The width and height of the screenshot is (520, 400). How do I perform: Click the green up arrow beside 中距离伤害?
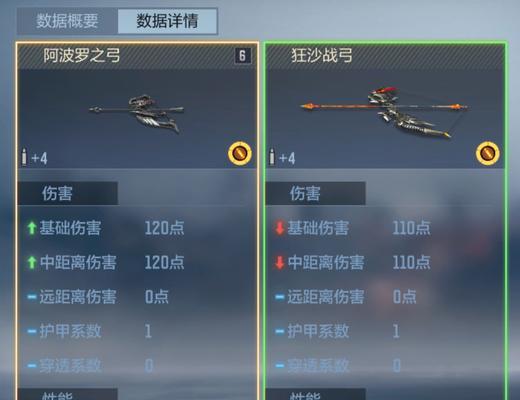tap(32, 262)
